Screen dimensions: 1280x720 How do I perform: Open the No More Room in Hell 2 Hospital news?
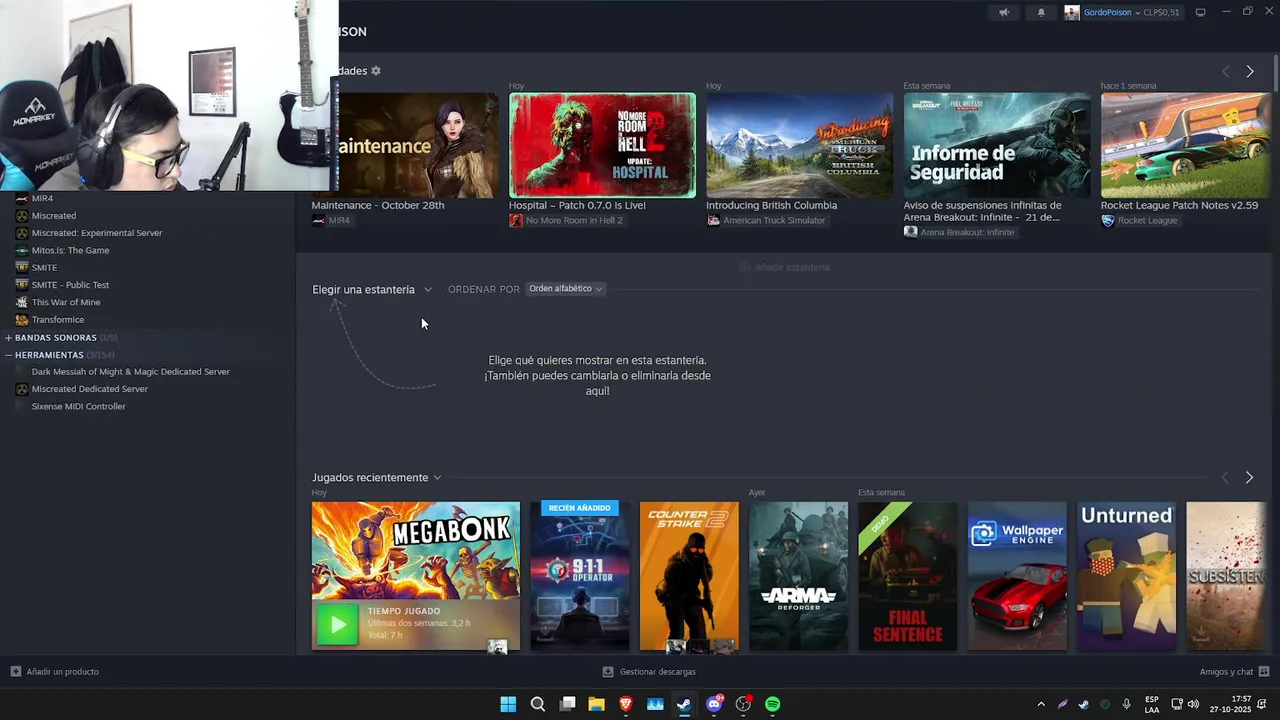point(602,146)
